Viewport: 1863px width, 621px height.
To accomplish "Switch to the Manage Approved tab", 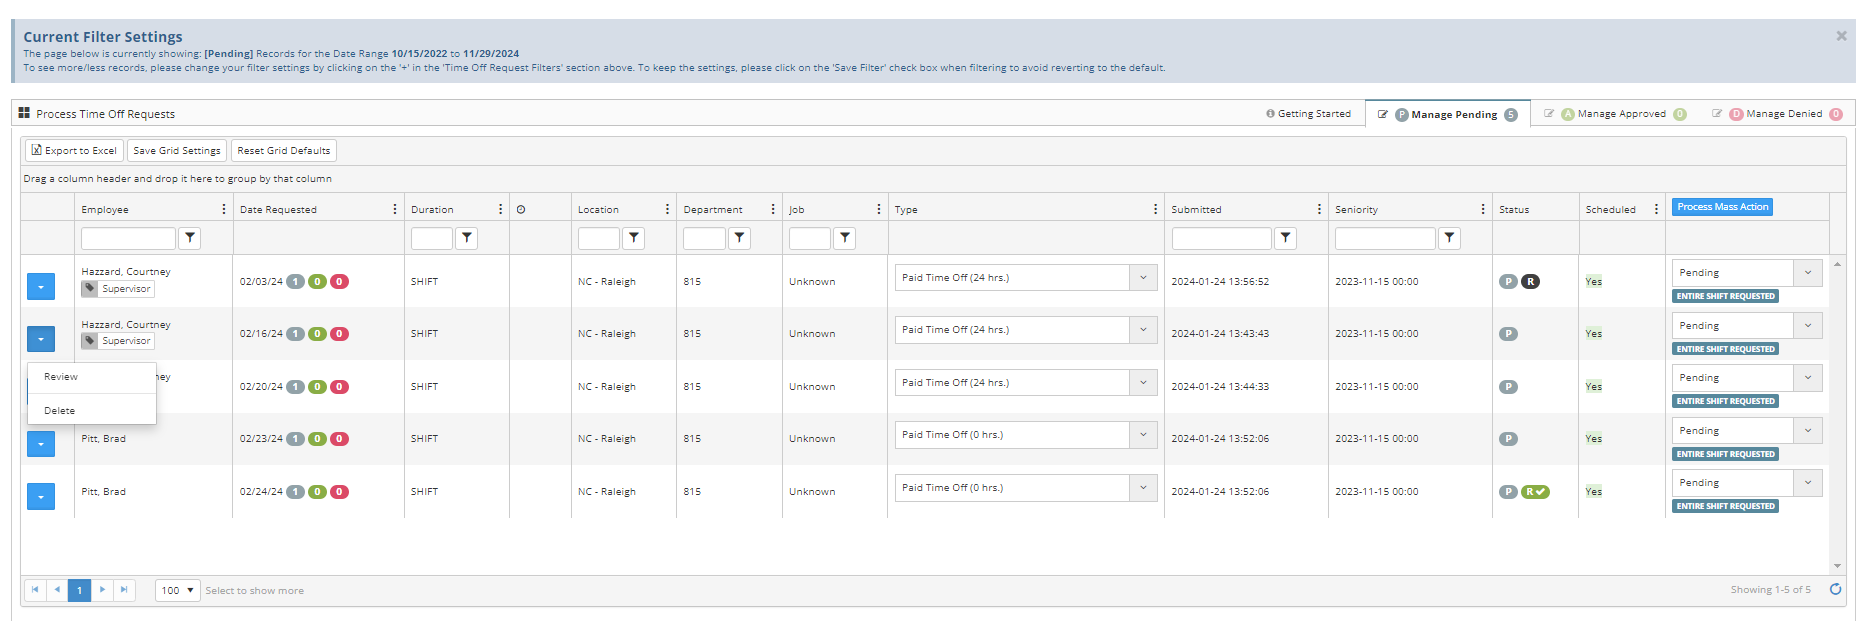I will [x=1621, y=114].
